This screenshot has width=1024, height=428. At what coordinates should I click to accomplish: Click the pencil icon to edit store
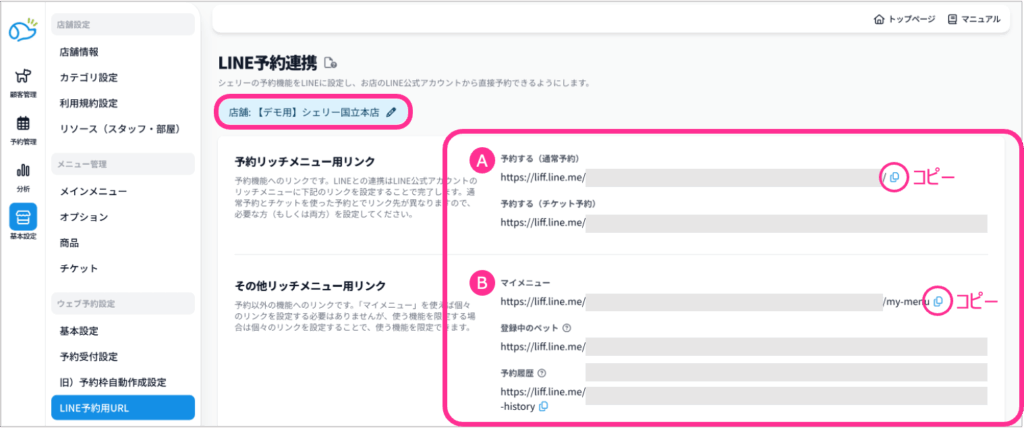pyautogui.click(x=391, y=112)
